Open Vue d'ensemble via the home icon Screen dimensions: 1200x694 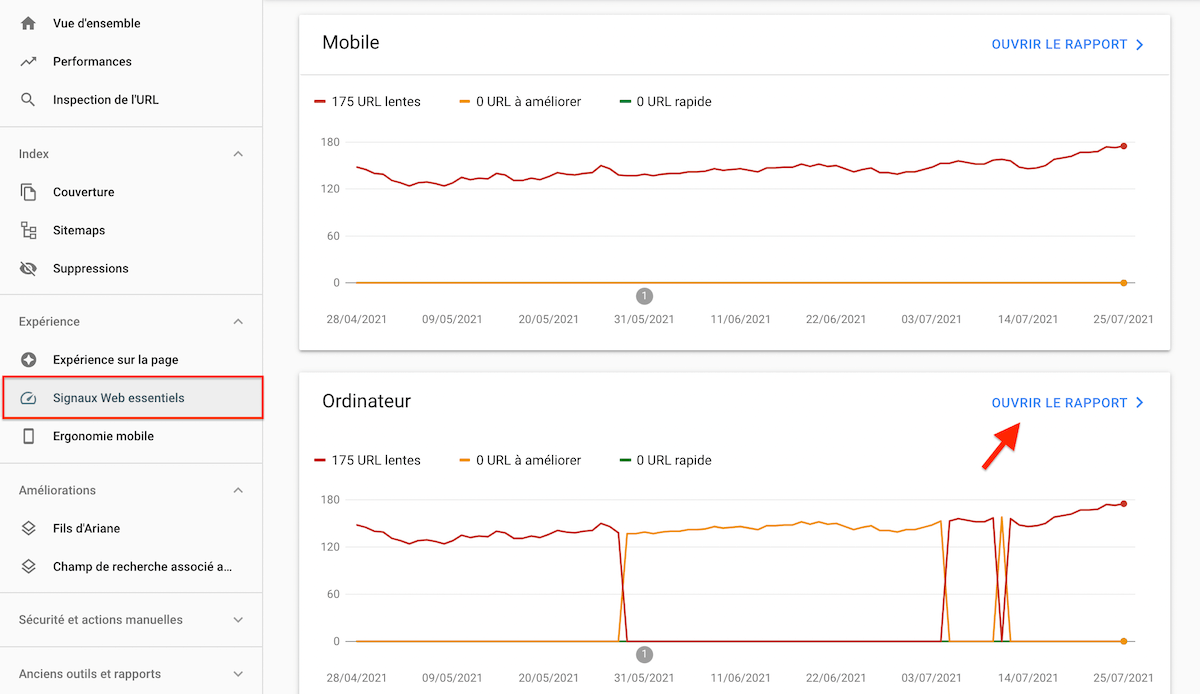coord(27,22)
